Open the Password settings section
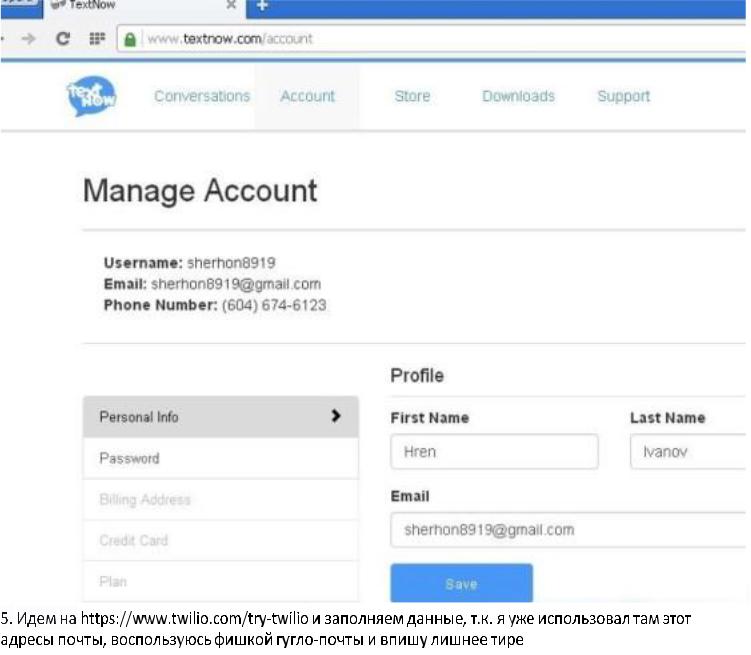This screenshot has height=655, width=751. pos(221,458)
